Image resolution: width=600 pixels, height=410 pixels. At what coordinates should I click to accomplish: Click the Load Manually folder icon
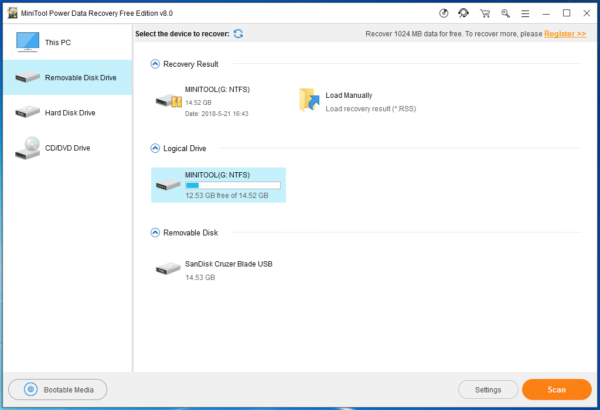[309, 100]
